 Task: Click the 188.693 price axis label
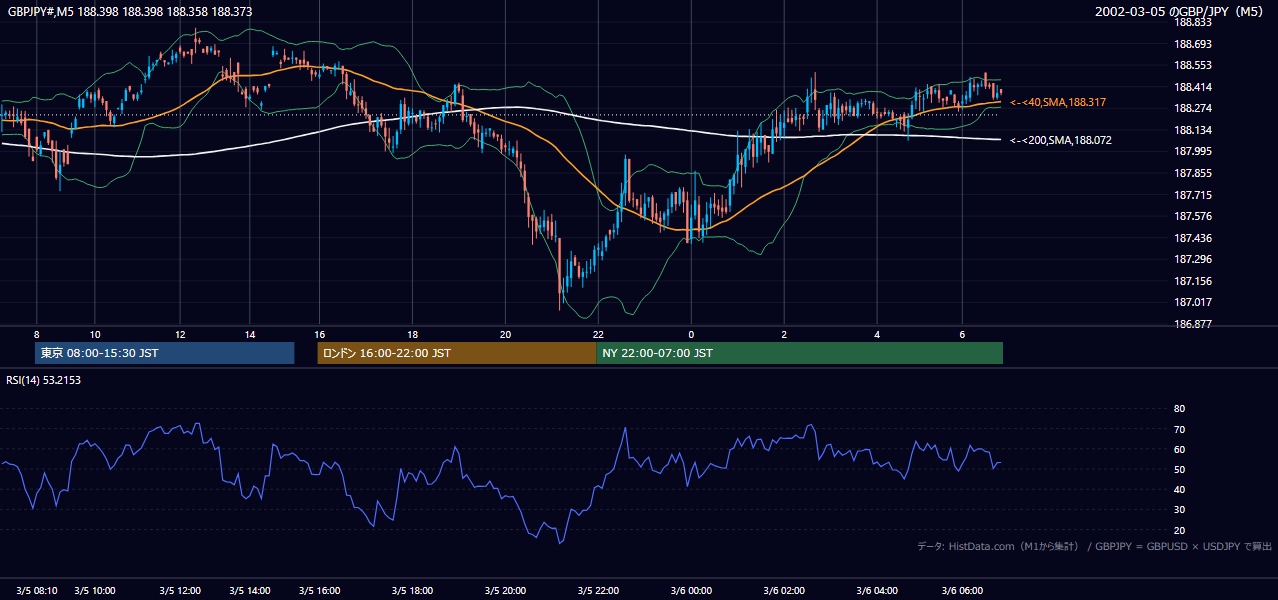coord(1193,44)
